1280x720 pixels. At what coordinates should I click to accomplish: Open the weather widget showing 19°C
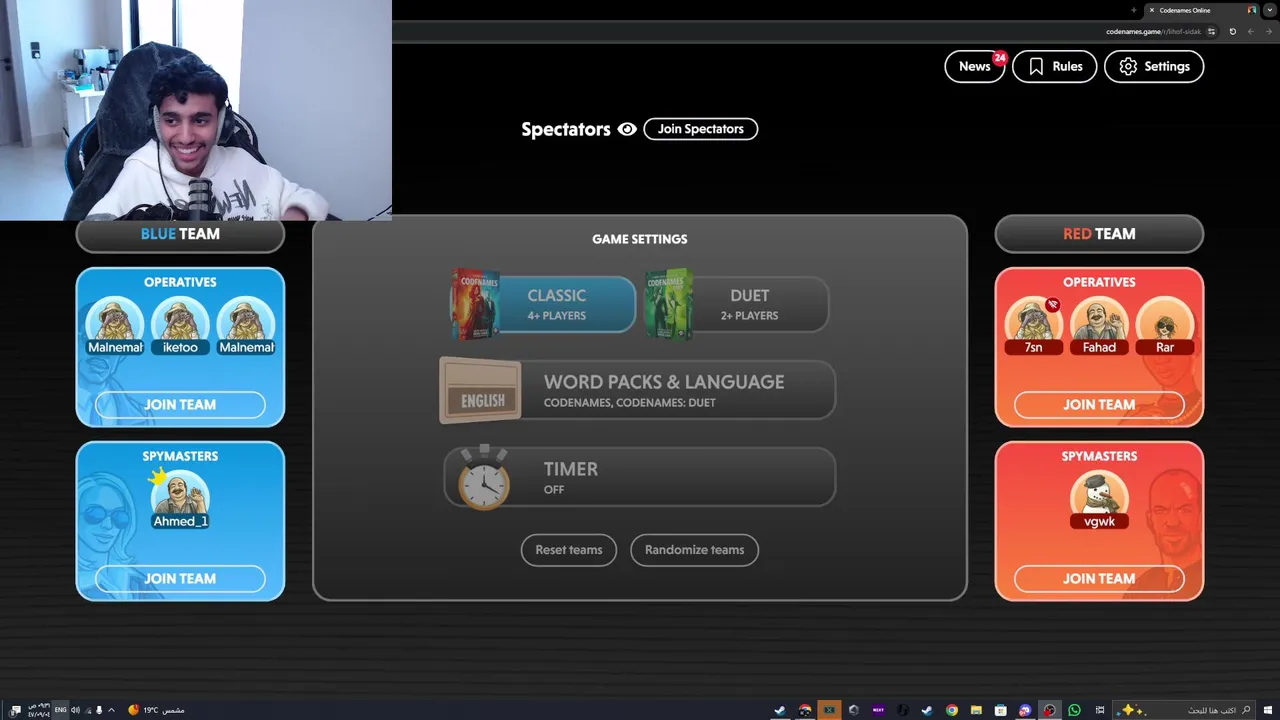156,710
